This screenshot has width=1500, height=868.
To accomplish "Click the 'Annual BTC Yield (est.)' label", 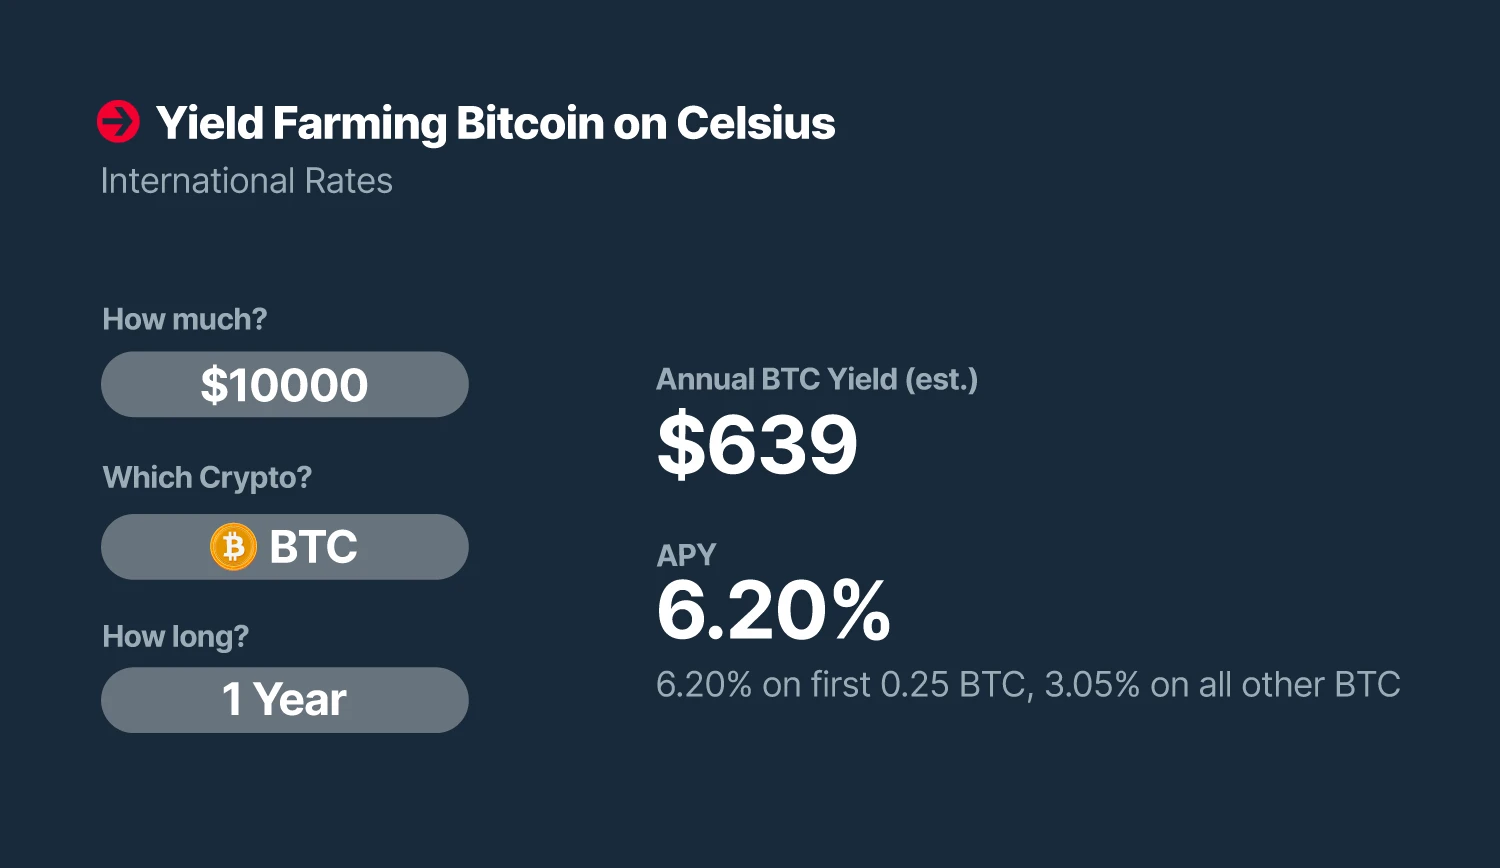I will pos(817,380).
